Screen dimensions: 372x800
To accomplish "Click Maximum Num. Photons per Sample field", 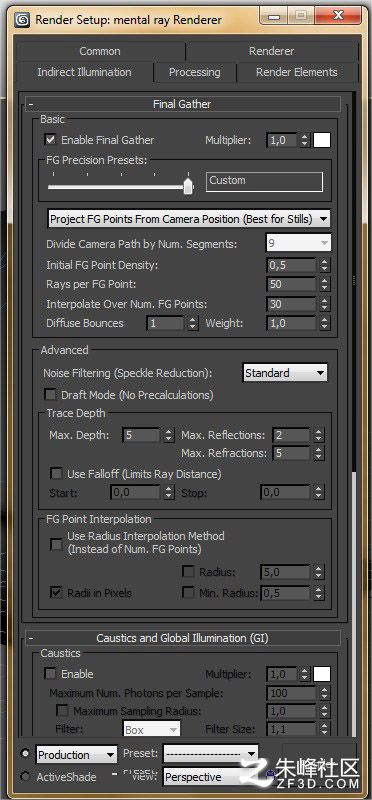I will click(291, 693).
